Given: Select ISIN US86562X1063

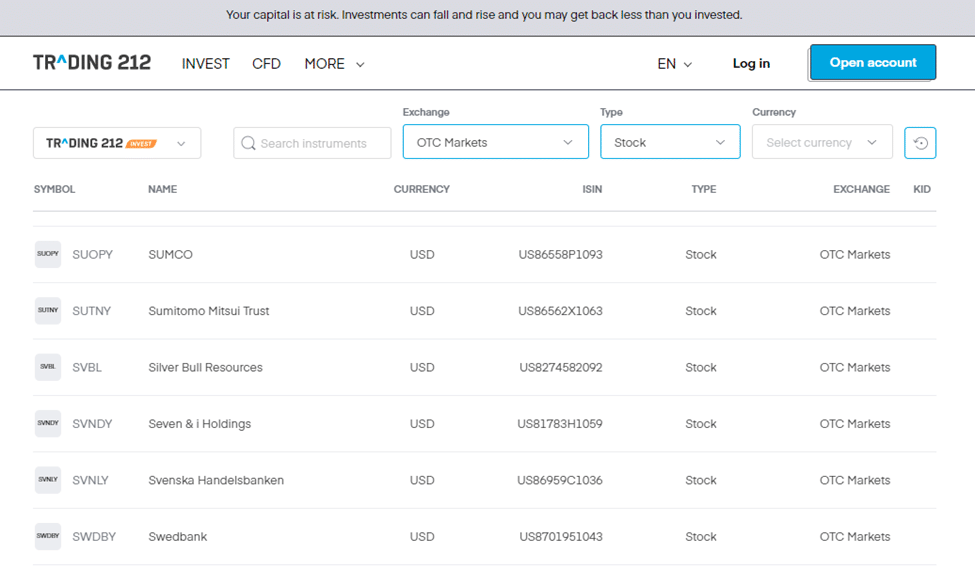Looking at the screenshot, I should click(x=560, y=311).
